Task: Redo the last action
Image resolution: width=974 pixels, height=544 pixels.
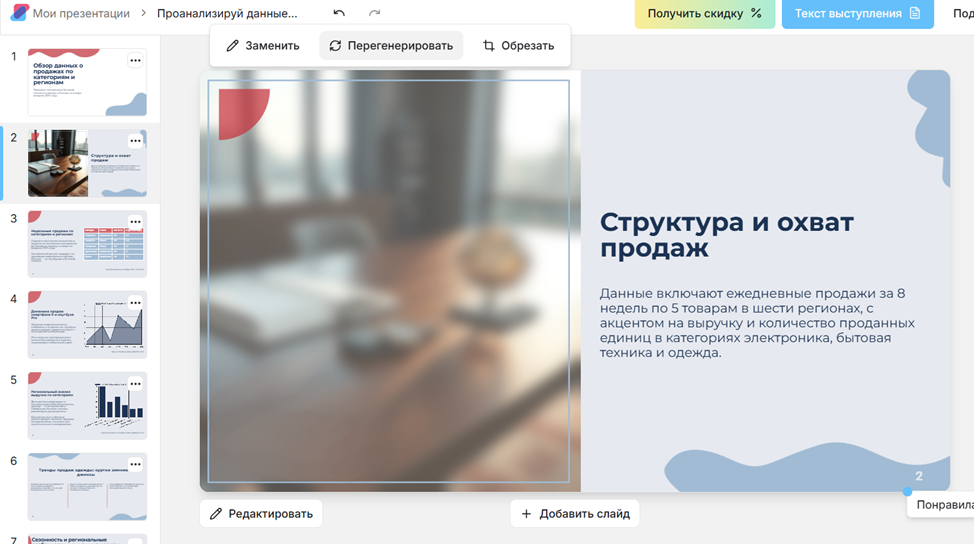Action: click(x=374, y=13)
